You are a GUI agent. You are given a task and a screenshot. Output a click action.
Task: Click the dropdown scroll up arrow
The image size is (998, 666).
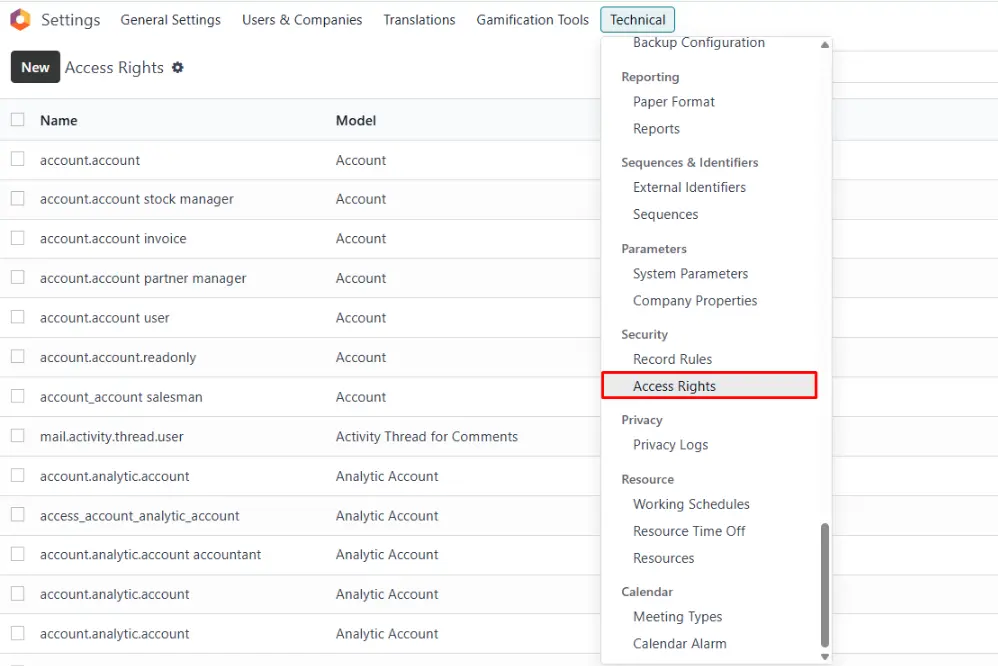(825, 45)
